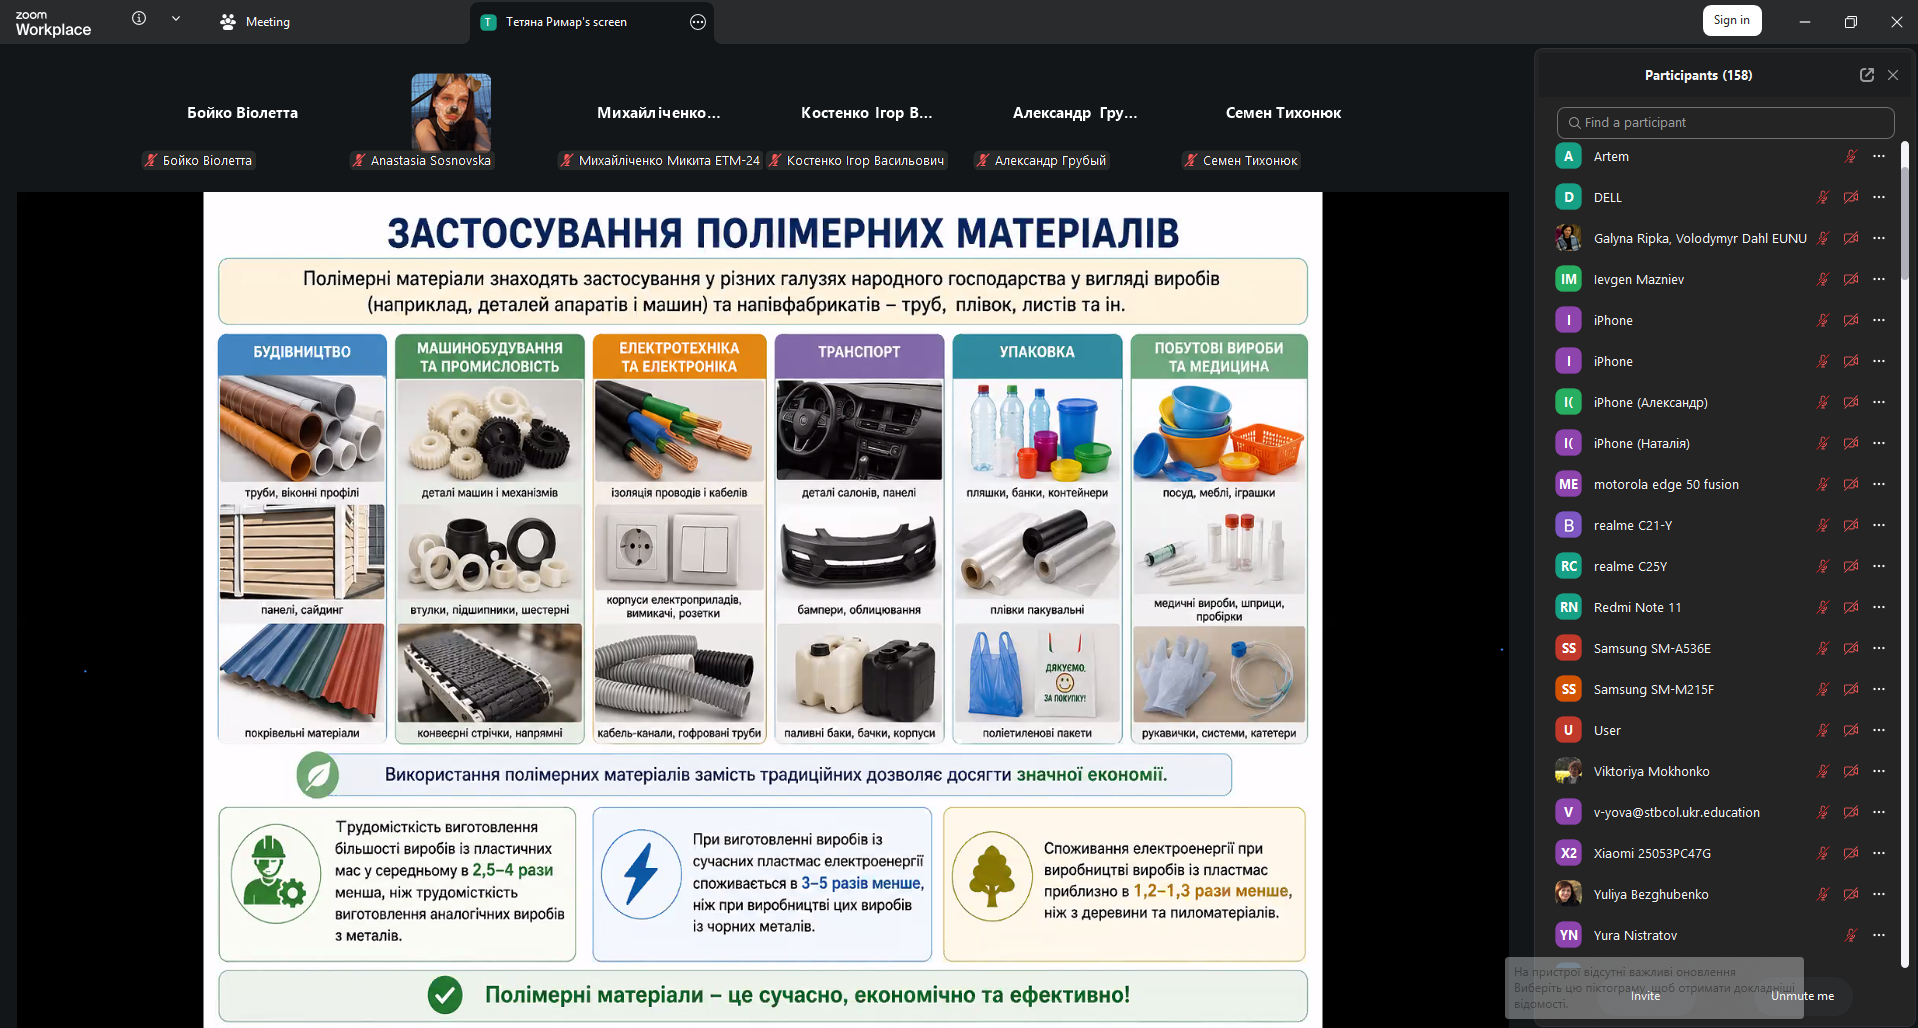Select the Artem avatar icon
Viewport: 1918px width, 1028px height.
point(1568,156)
